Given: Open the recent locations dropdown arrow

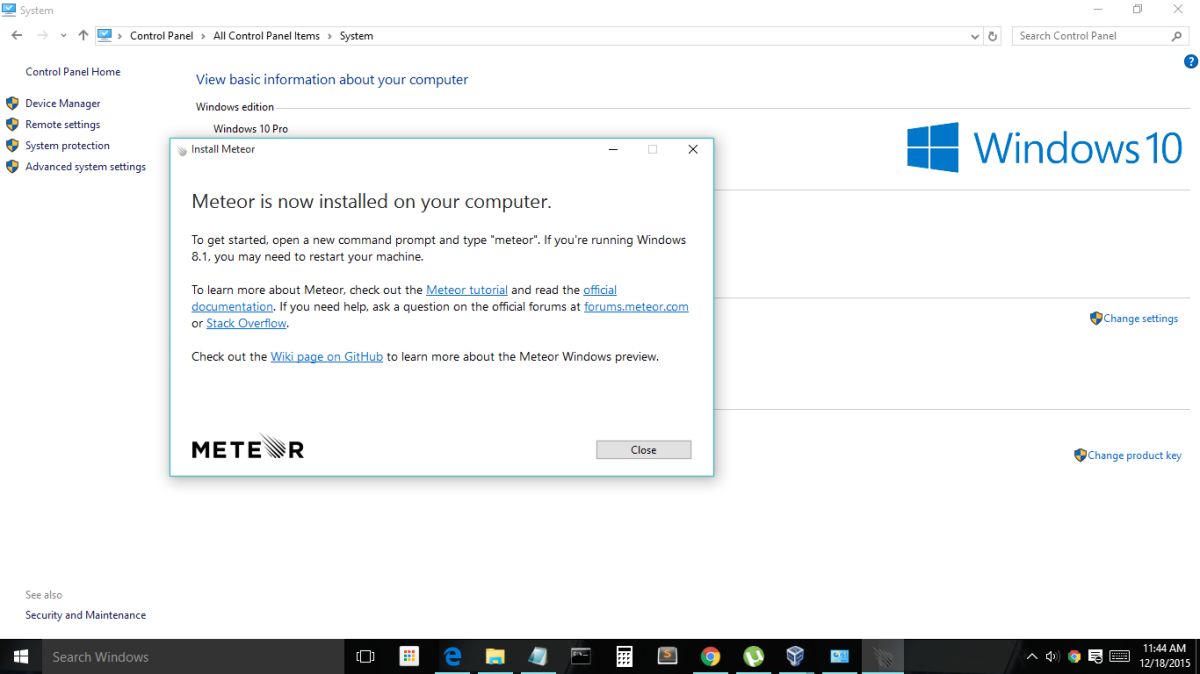Looking at the screenshot, I should click(63, 35).
